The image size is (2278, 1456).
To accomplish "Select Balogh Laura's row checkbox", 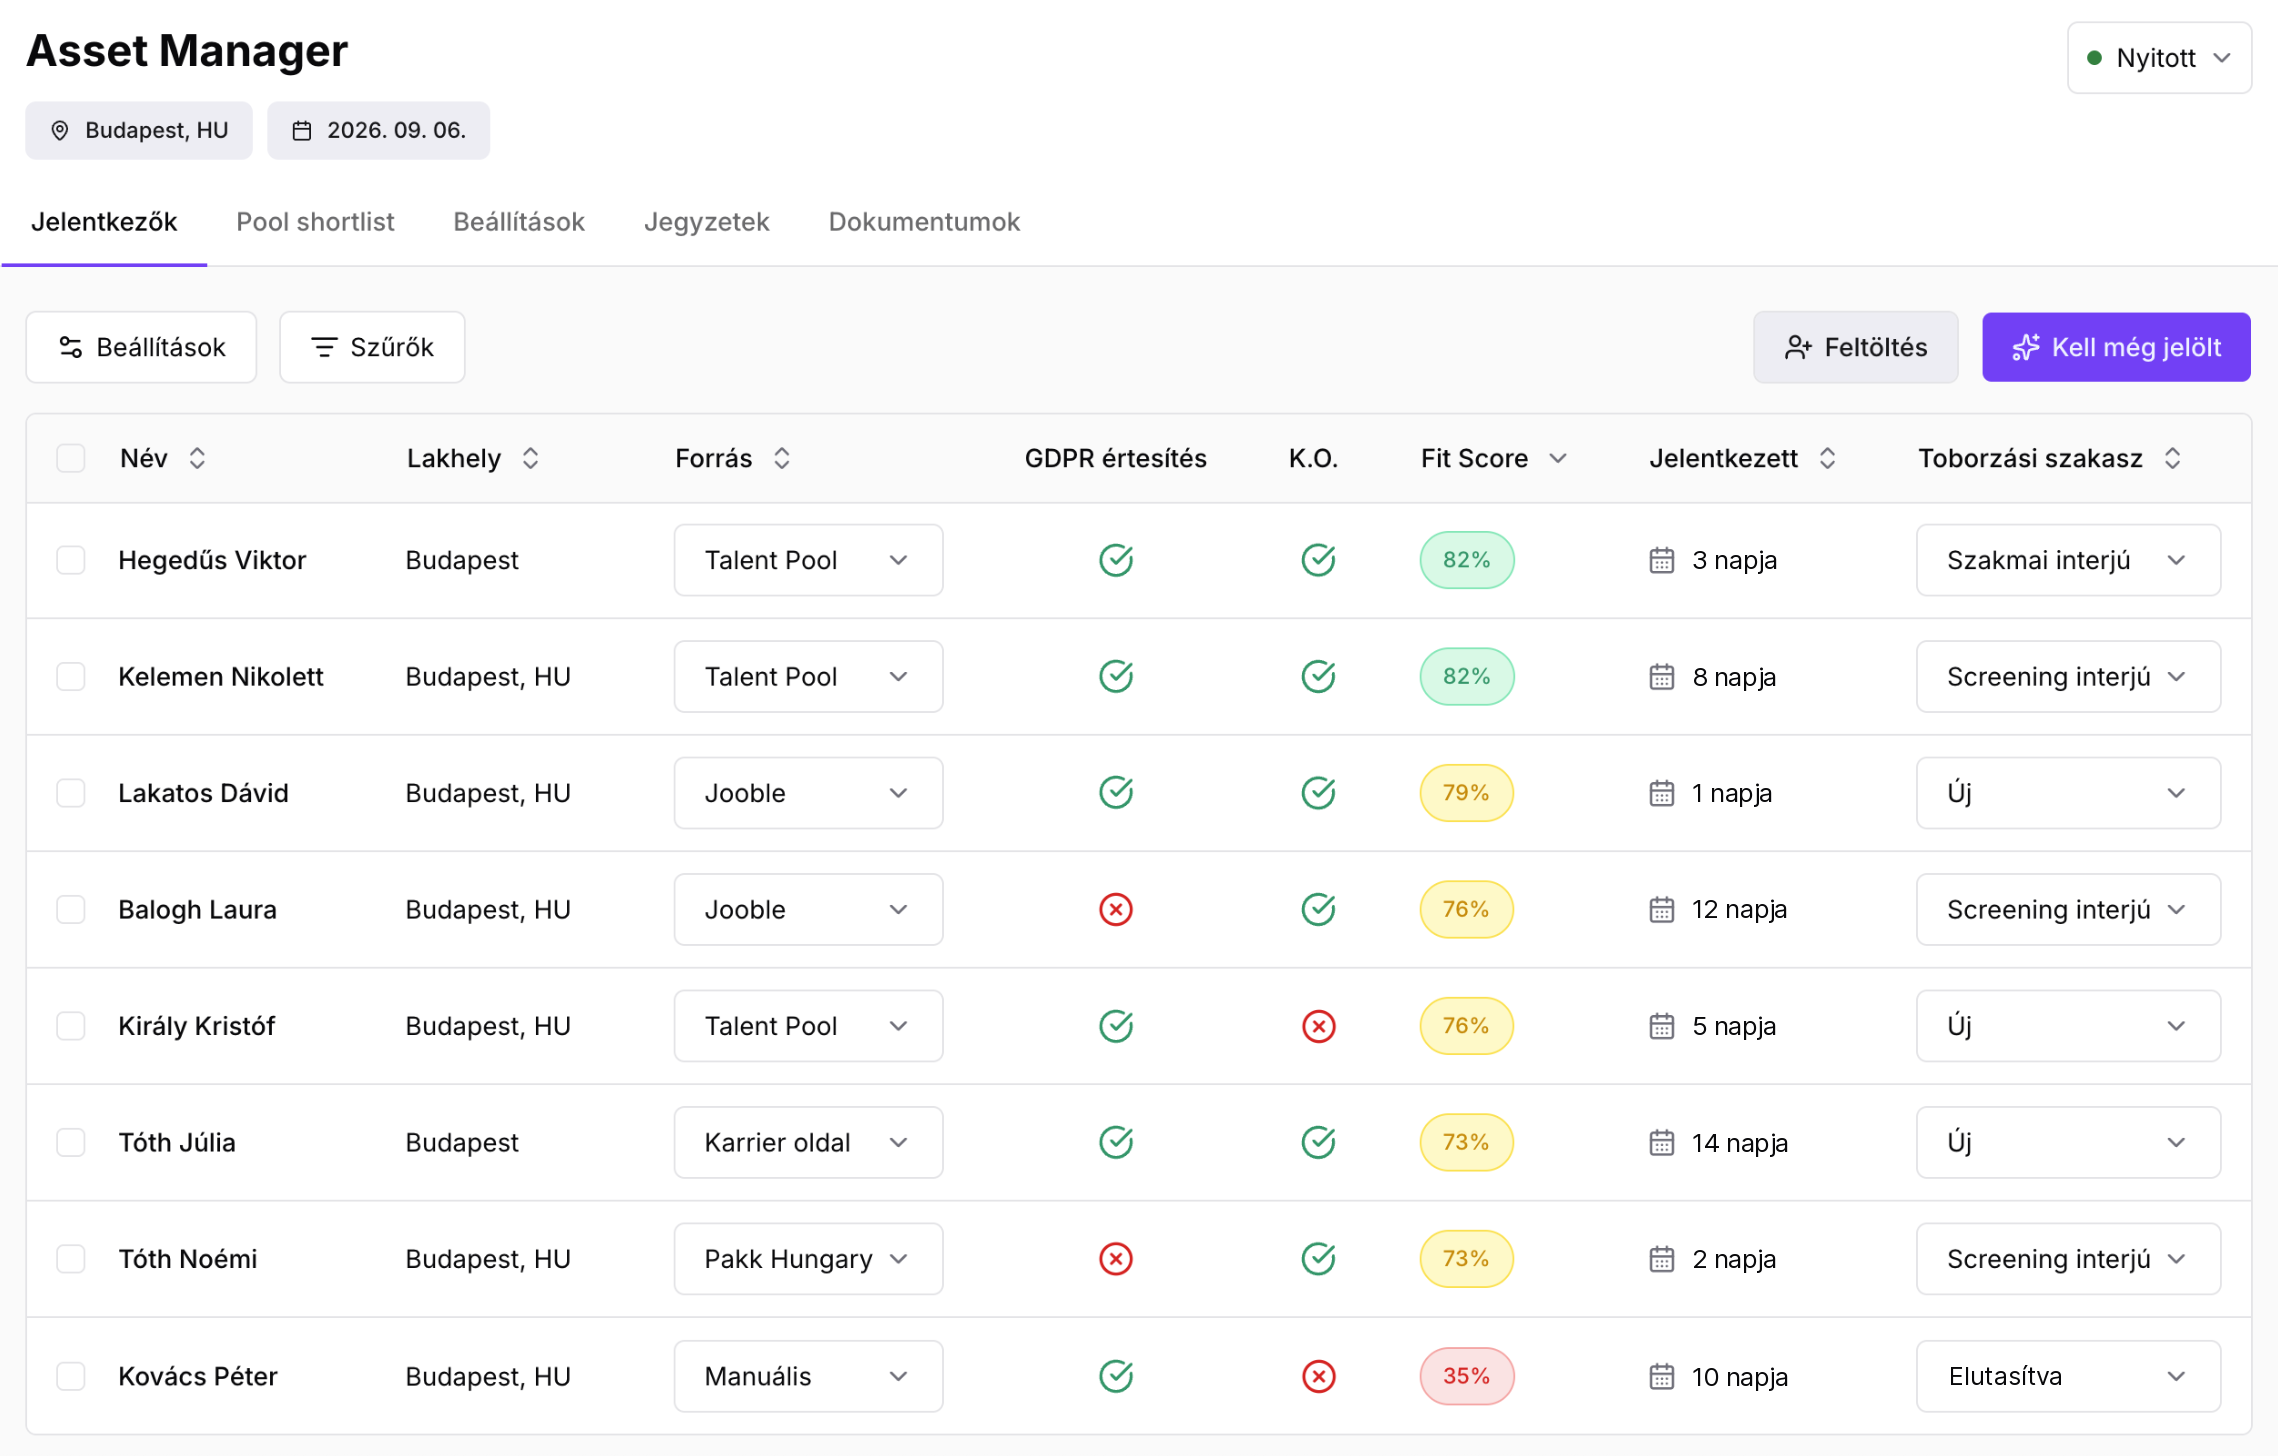I will pyautogui.click(x=71, y=910).
